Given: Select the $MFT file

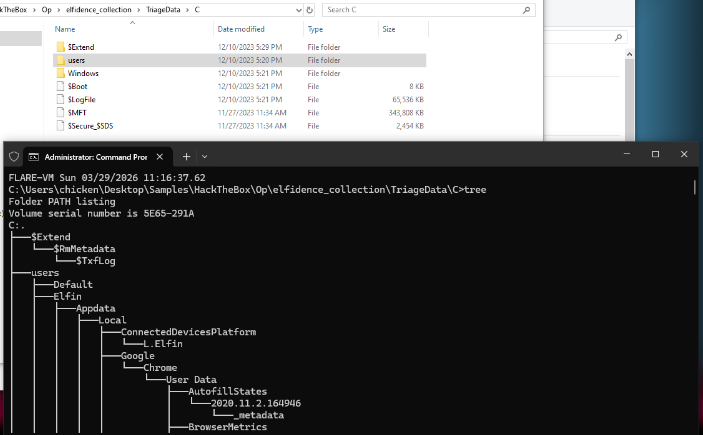Looking at the screenshot, I should click(x=76, y=113).
